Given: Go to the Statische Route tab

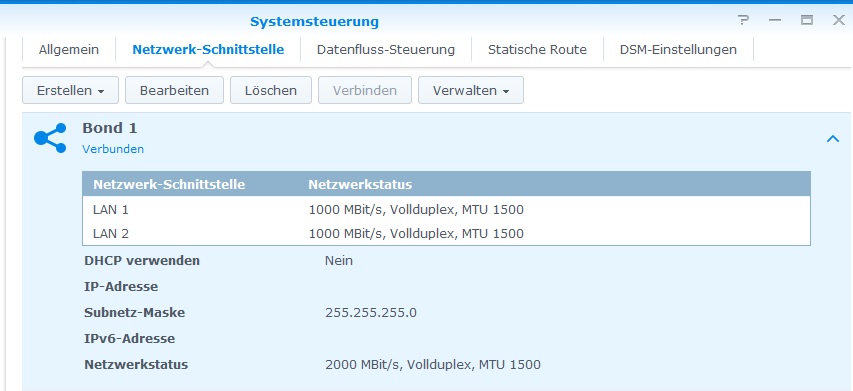Looking at the screenshot, I should 537,49.
